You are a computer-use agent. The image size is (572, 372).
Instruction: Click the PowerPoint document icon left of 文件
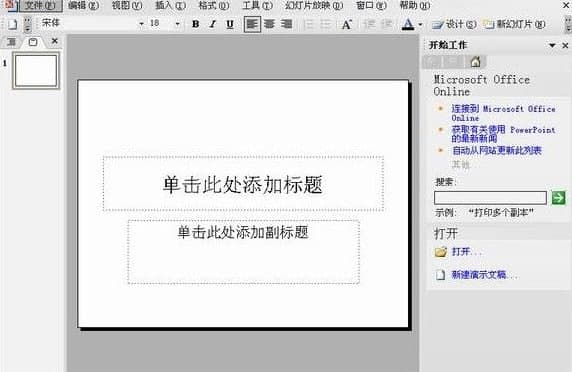[10, 5]
